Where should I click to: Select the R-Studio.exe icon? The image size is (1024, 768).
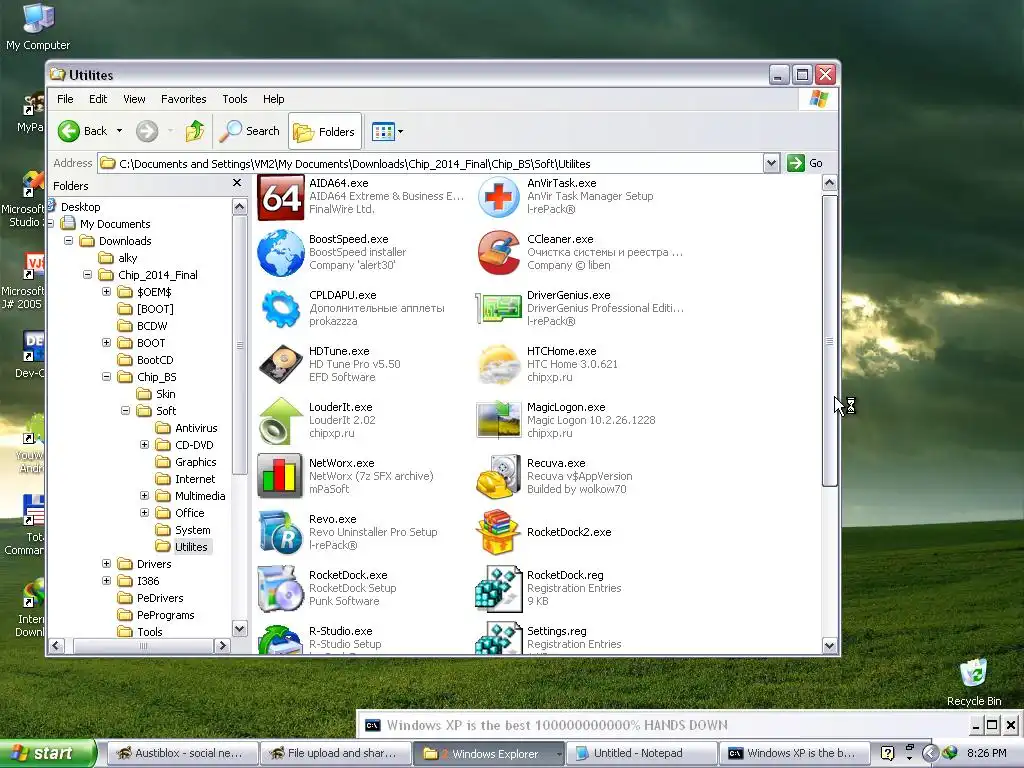pos(281,639)
